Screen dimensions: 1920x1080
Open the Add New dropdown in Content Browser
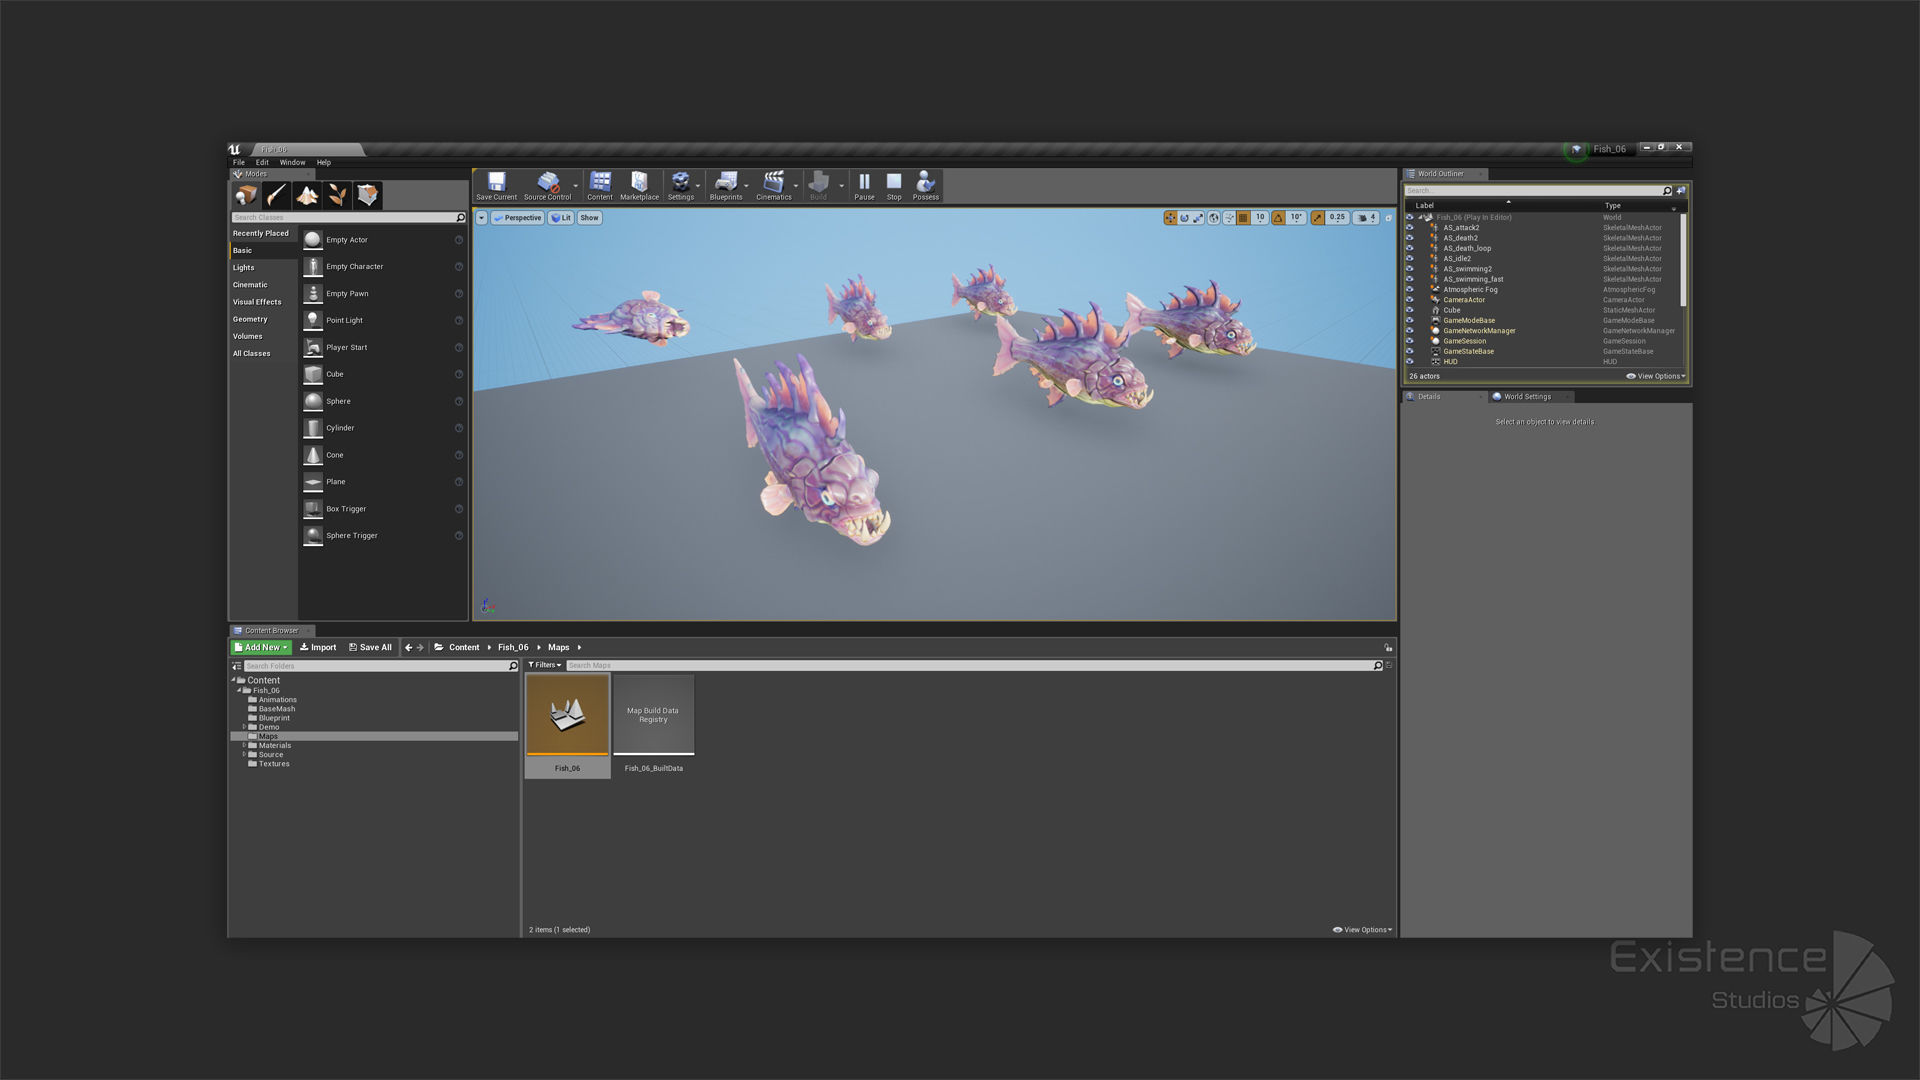point(261,647)
